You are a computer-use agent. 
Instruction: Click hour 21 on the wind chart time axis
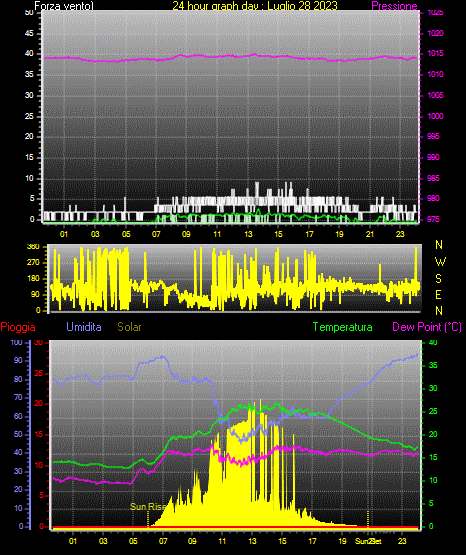[x=370, y=234]
